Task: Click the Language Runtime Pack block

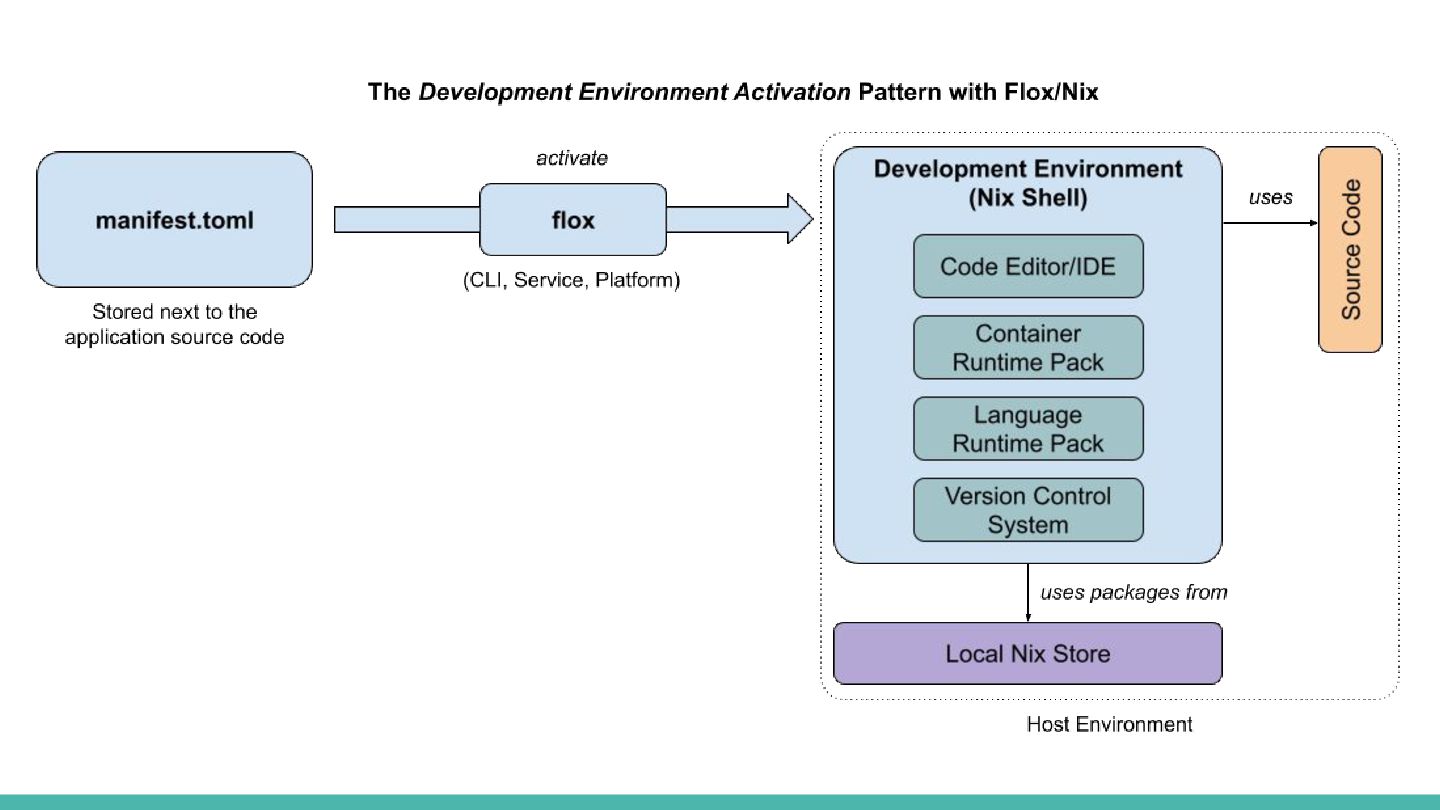Action: [x=1028, y=428]
